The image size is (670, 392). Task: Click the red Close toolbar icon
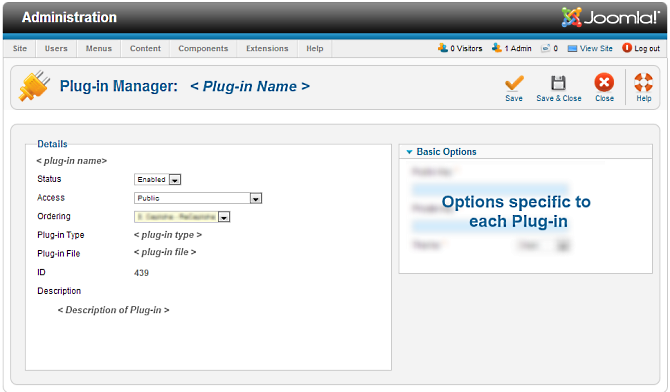[x=604, y=82]
